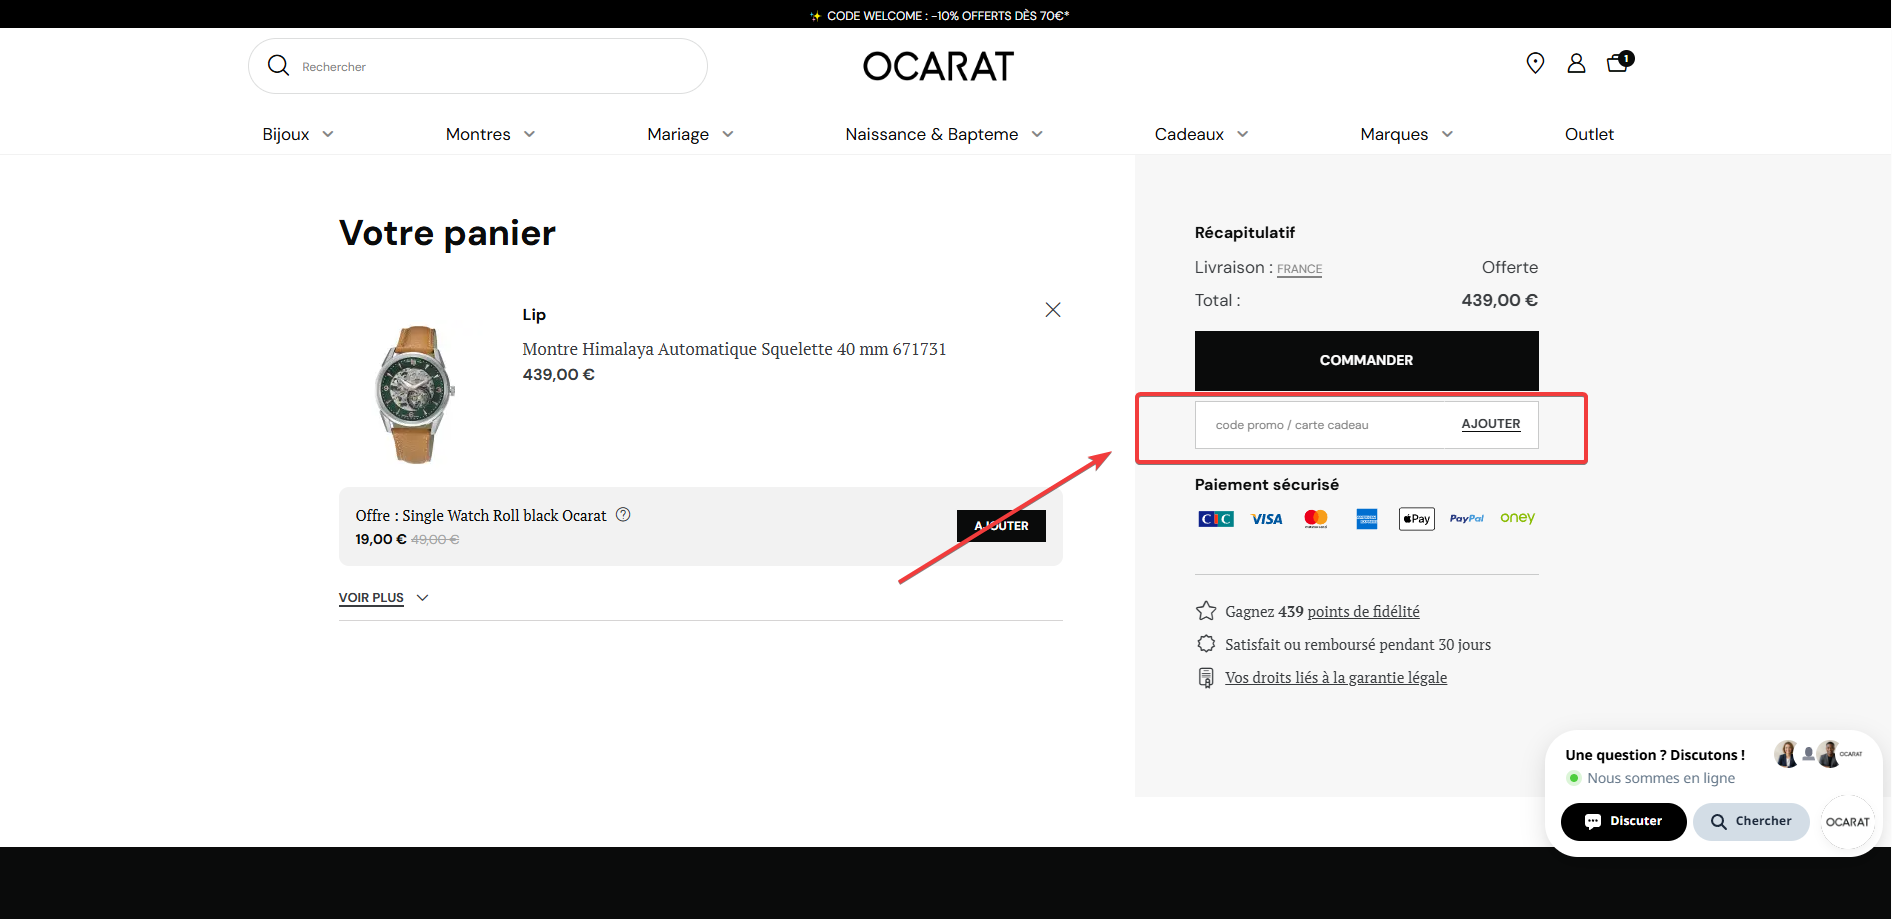The width and height of the screenshot is (1892, 919).
Task: Click the OCARAT header logo
Action: [x=938, y=66]
